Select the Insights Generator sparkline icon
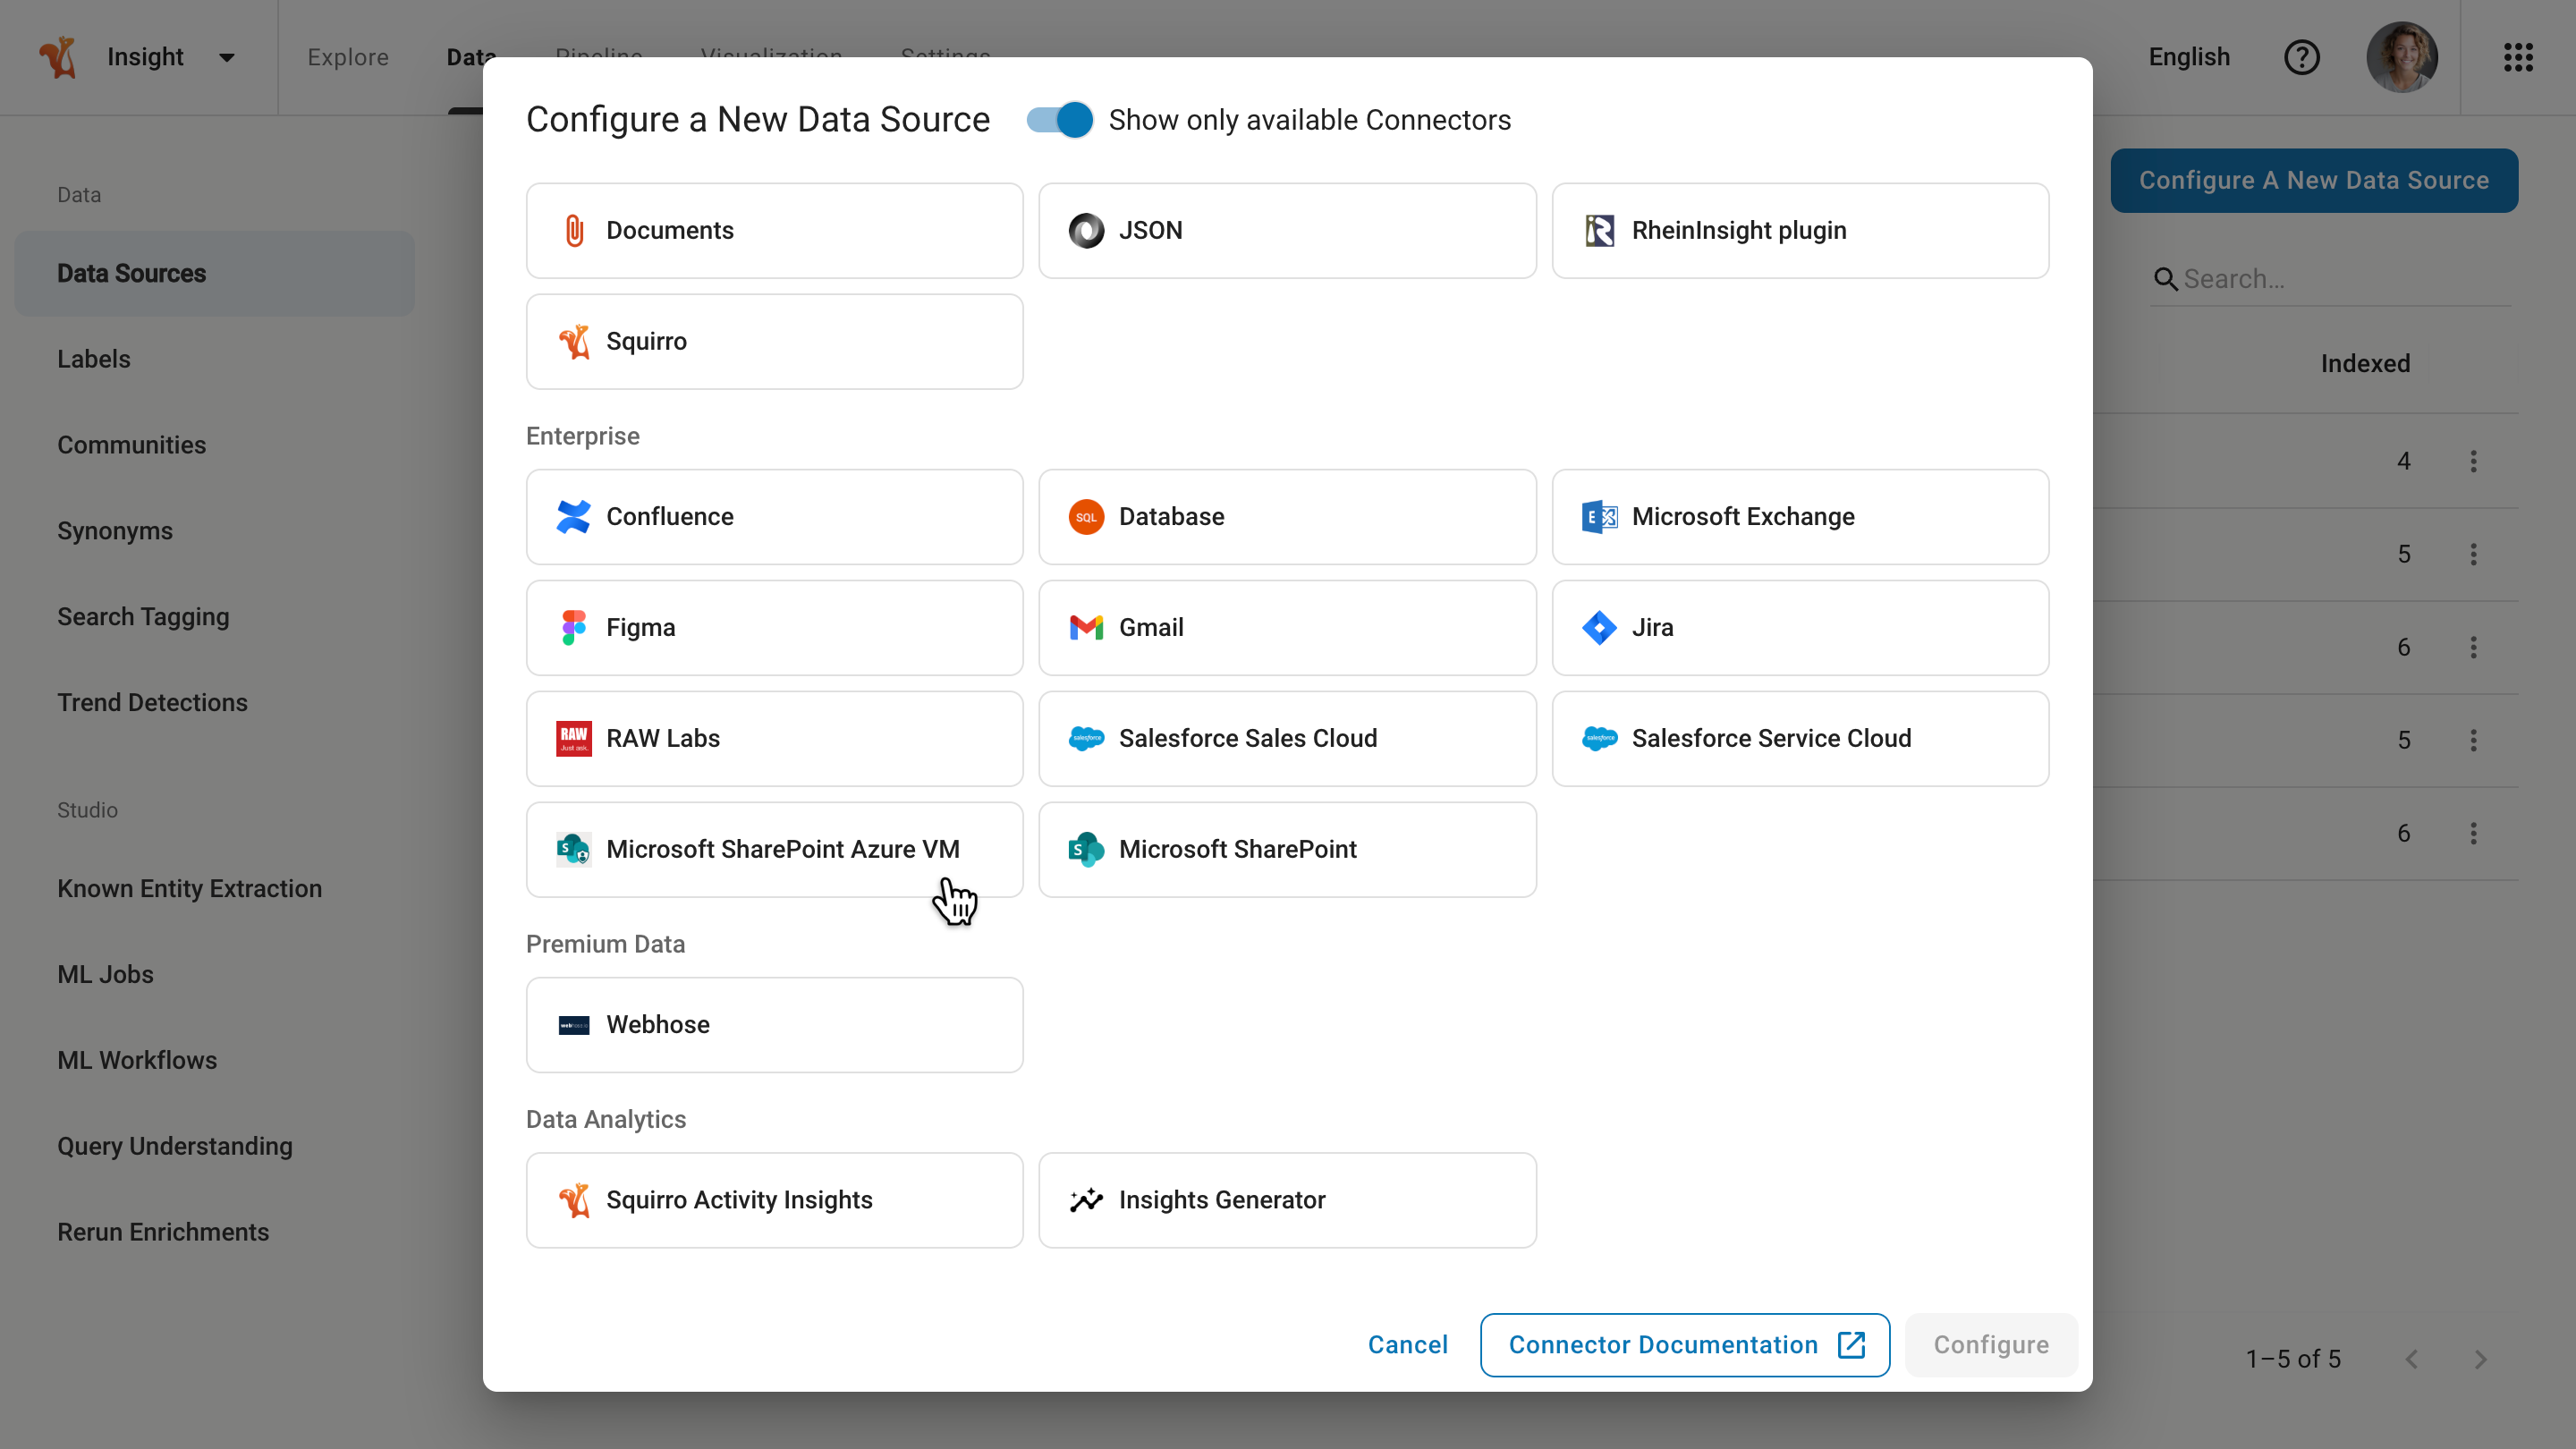 [1086, 1200]
